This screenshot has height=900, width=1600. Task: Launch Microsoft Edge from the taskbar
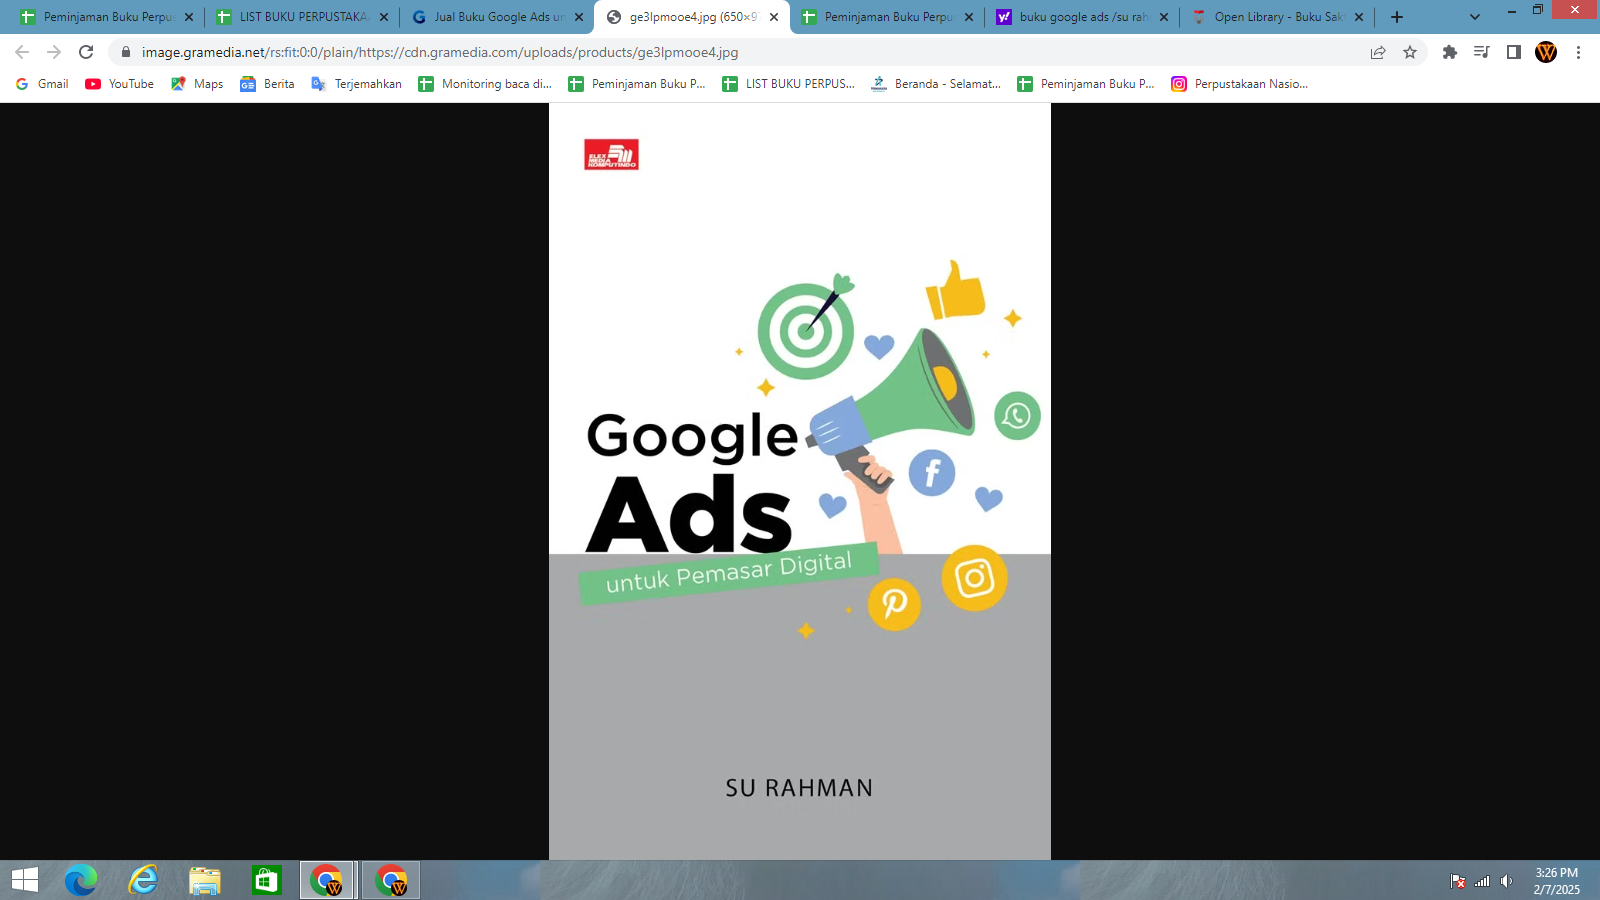81,880
